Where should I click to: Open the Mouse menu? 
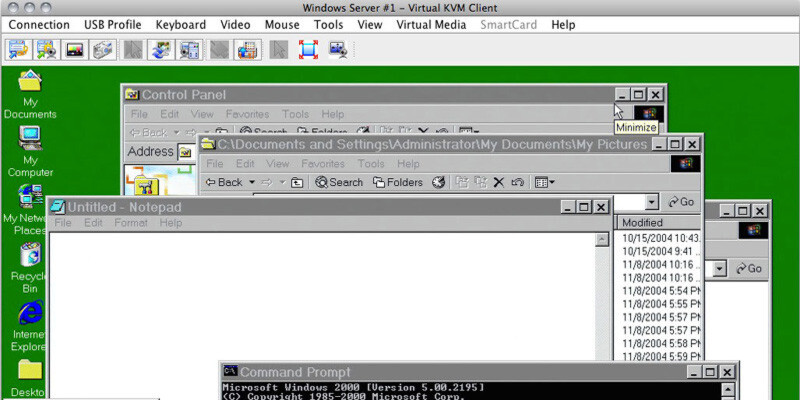(x=282, y=24)
